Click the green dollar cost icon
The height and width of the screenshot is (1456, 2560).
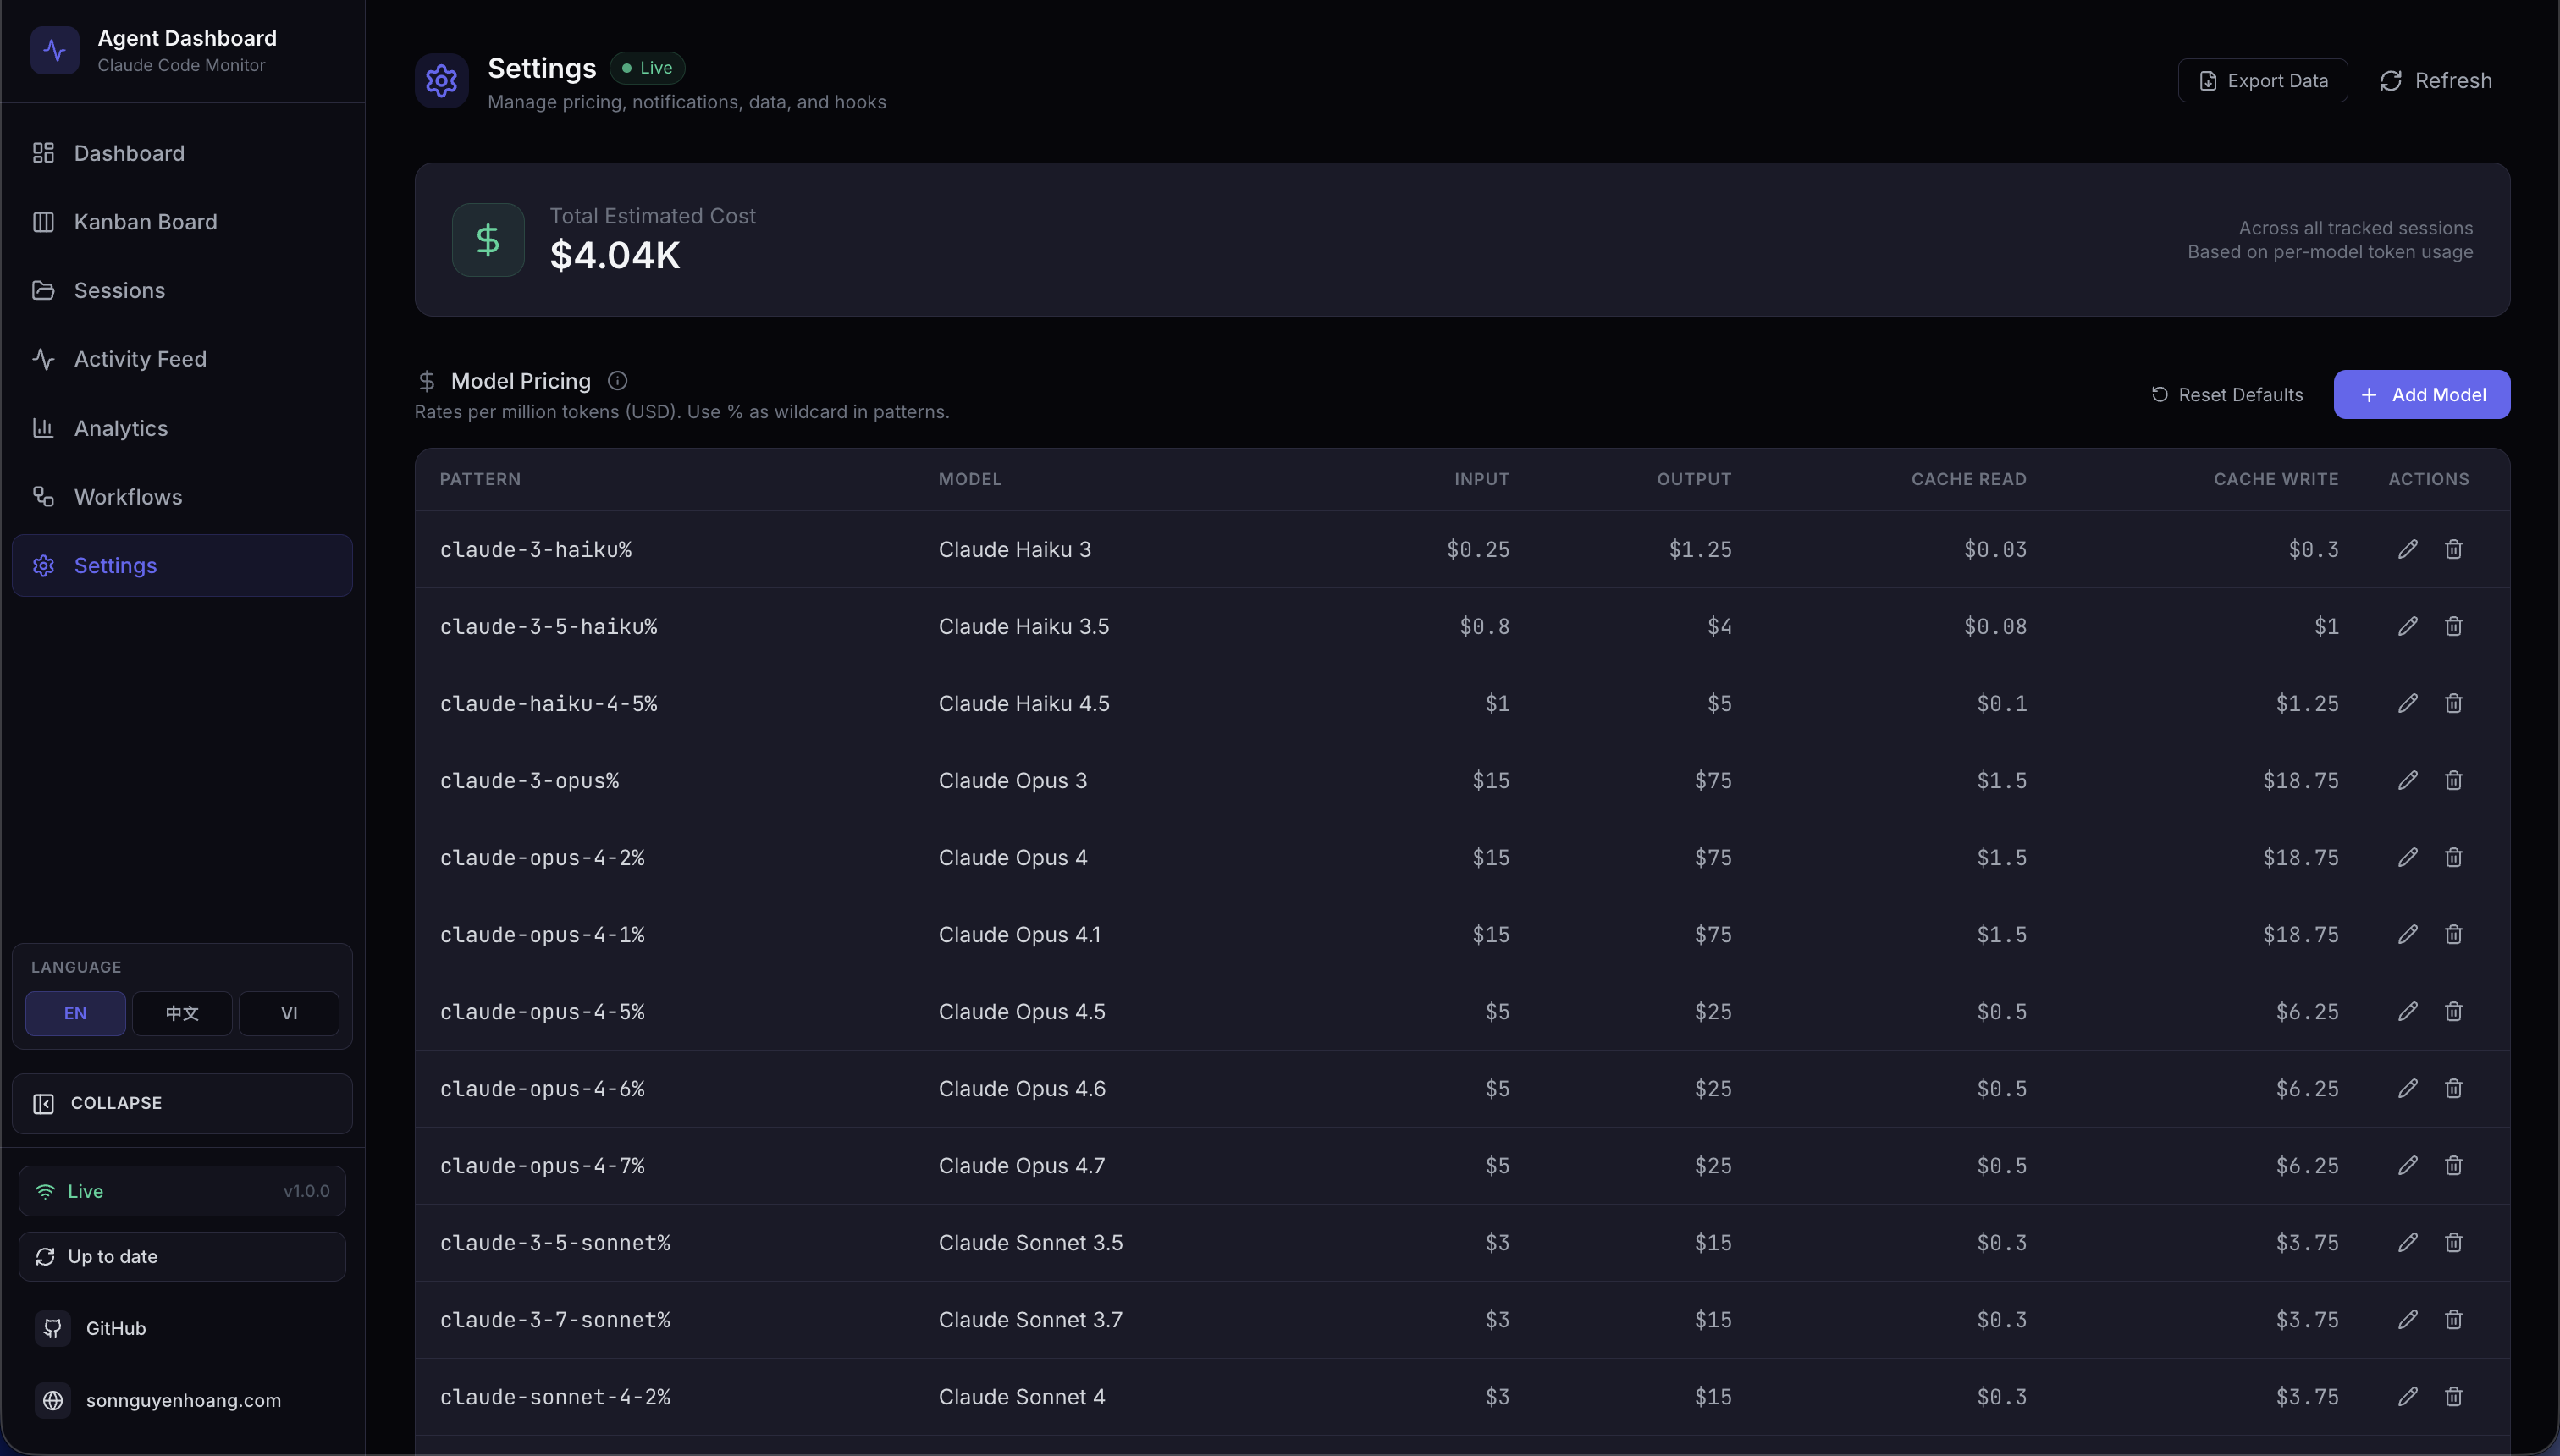pos(488,240)
